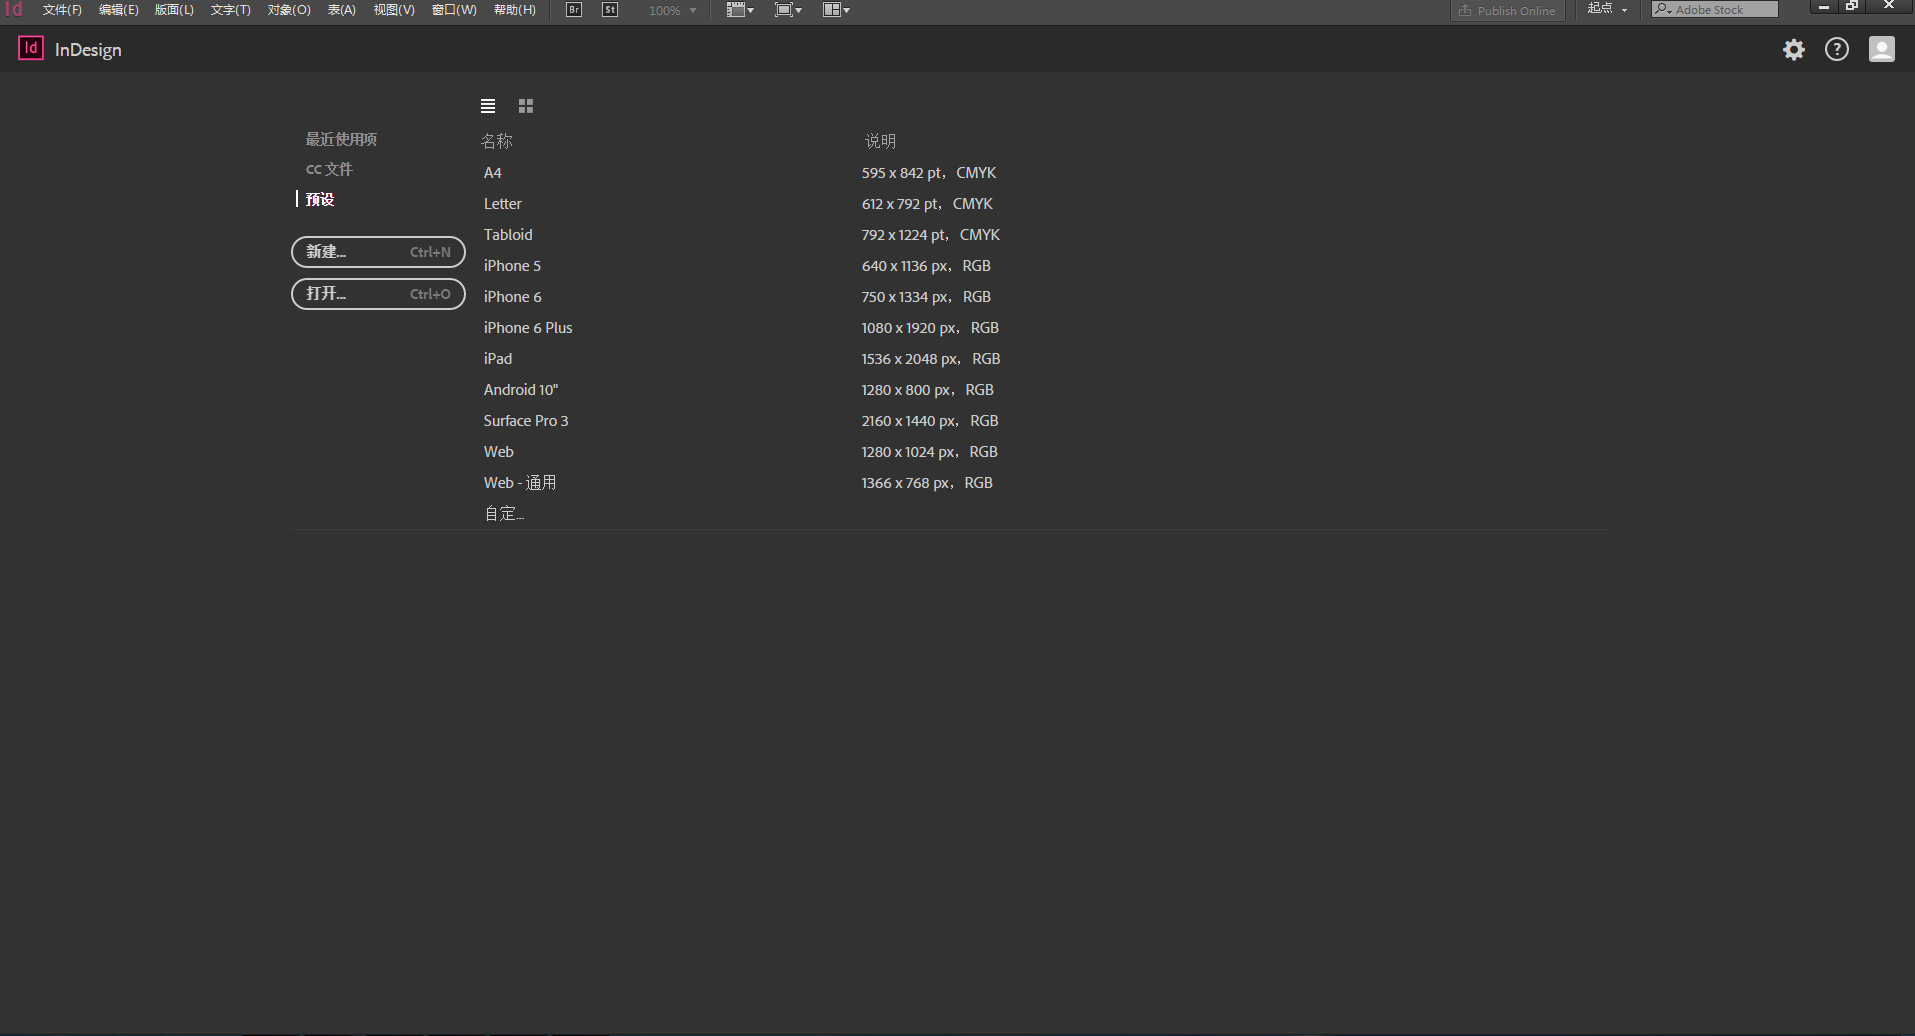Click the InDesign Id logo
Viewport: 1915px width, 1036px height.
31,48
